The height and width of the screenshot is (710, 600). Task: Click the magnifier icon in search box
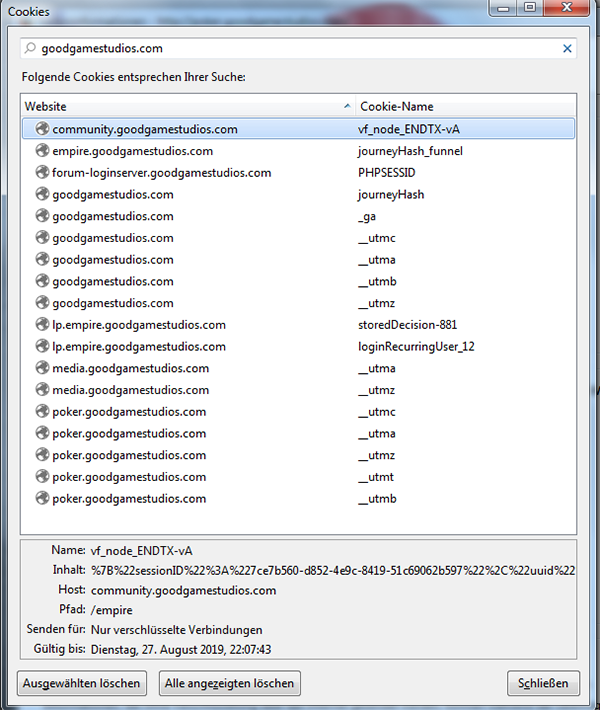point(30,48)
